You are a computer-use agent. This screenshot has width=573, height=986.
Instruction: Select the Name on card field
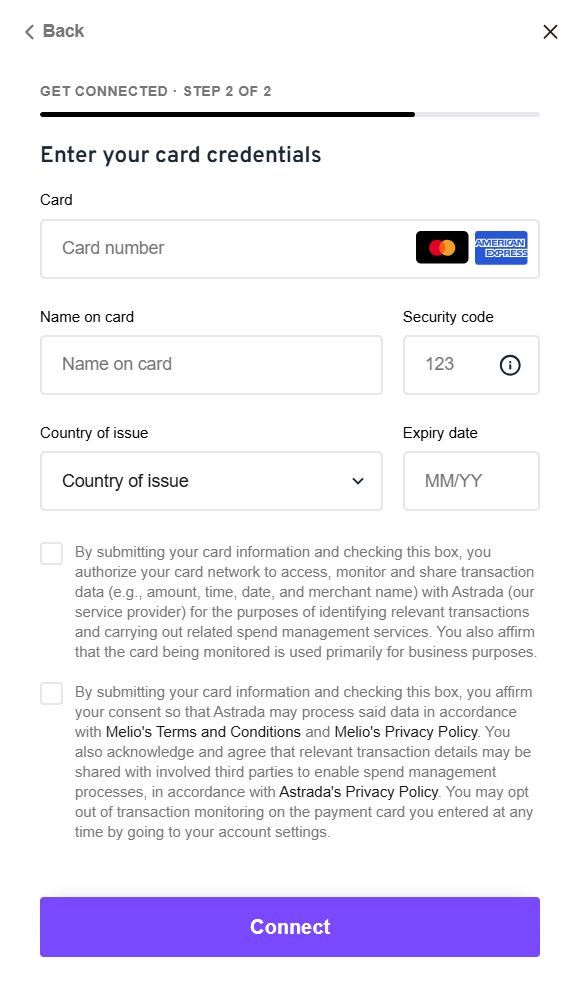(x=211, y=365)
